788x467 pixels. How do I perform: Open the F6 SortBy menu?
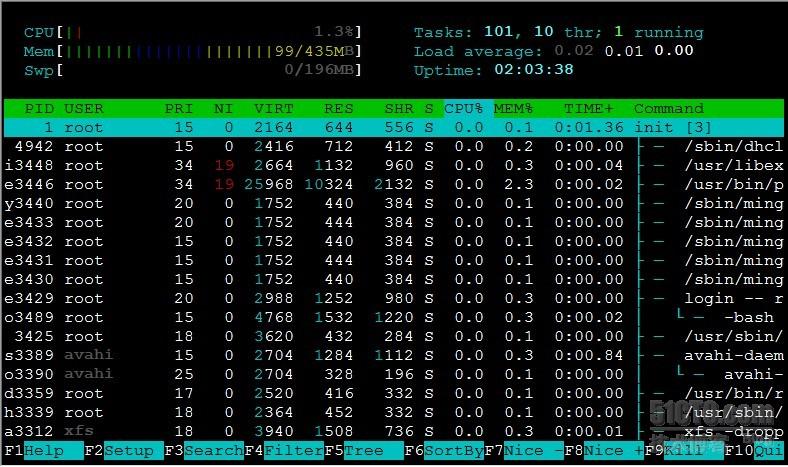point(444,450)
